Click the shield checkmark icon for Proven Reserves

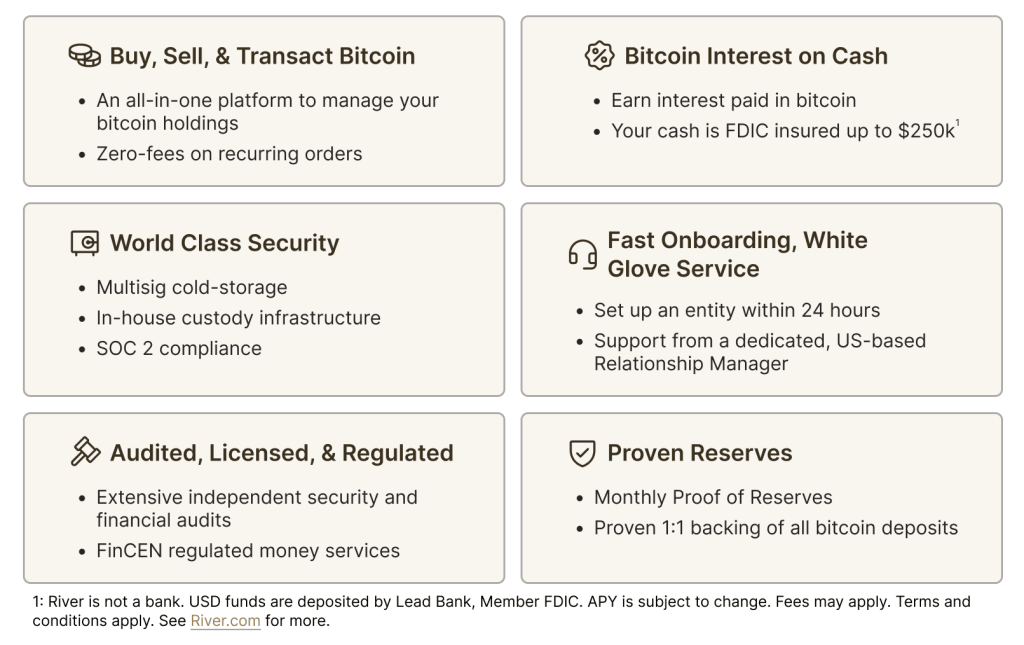pyautogui.click(x=582, y=453)
